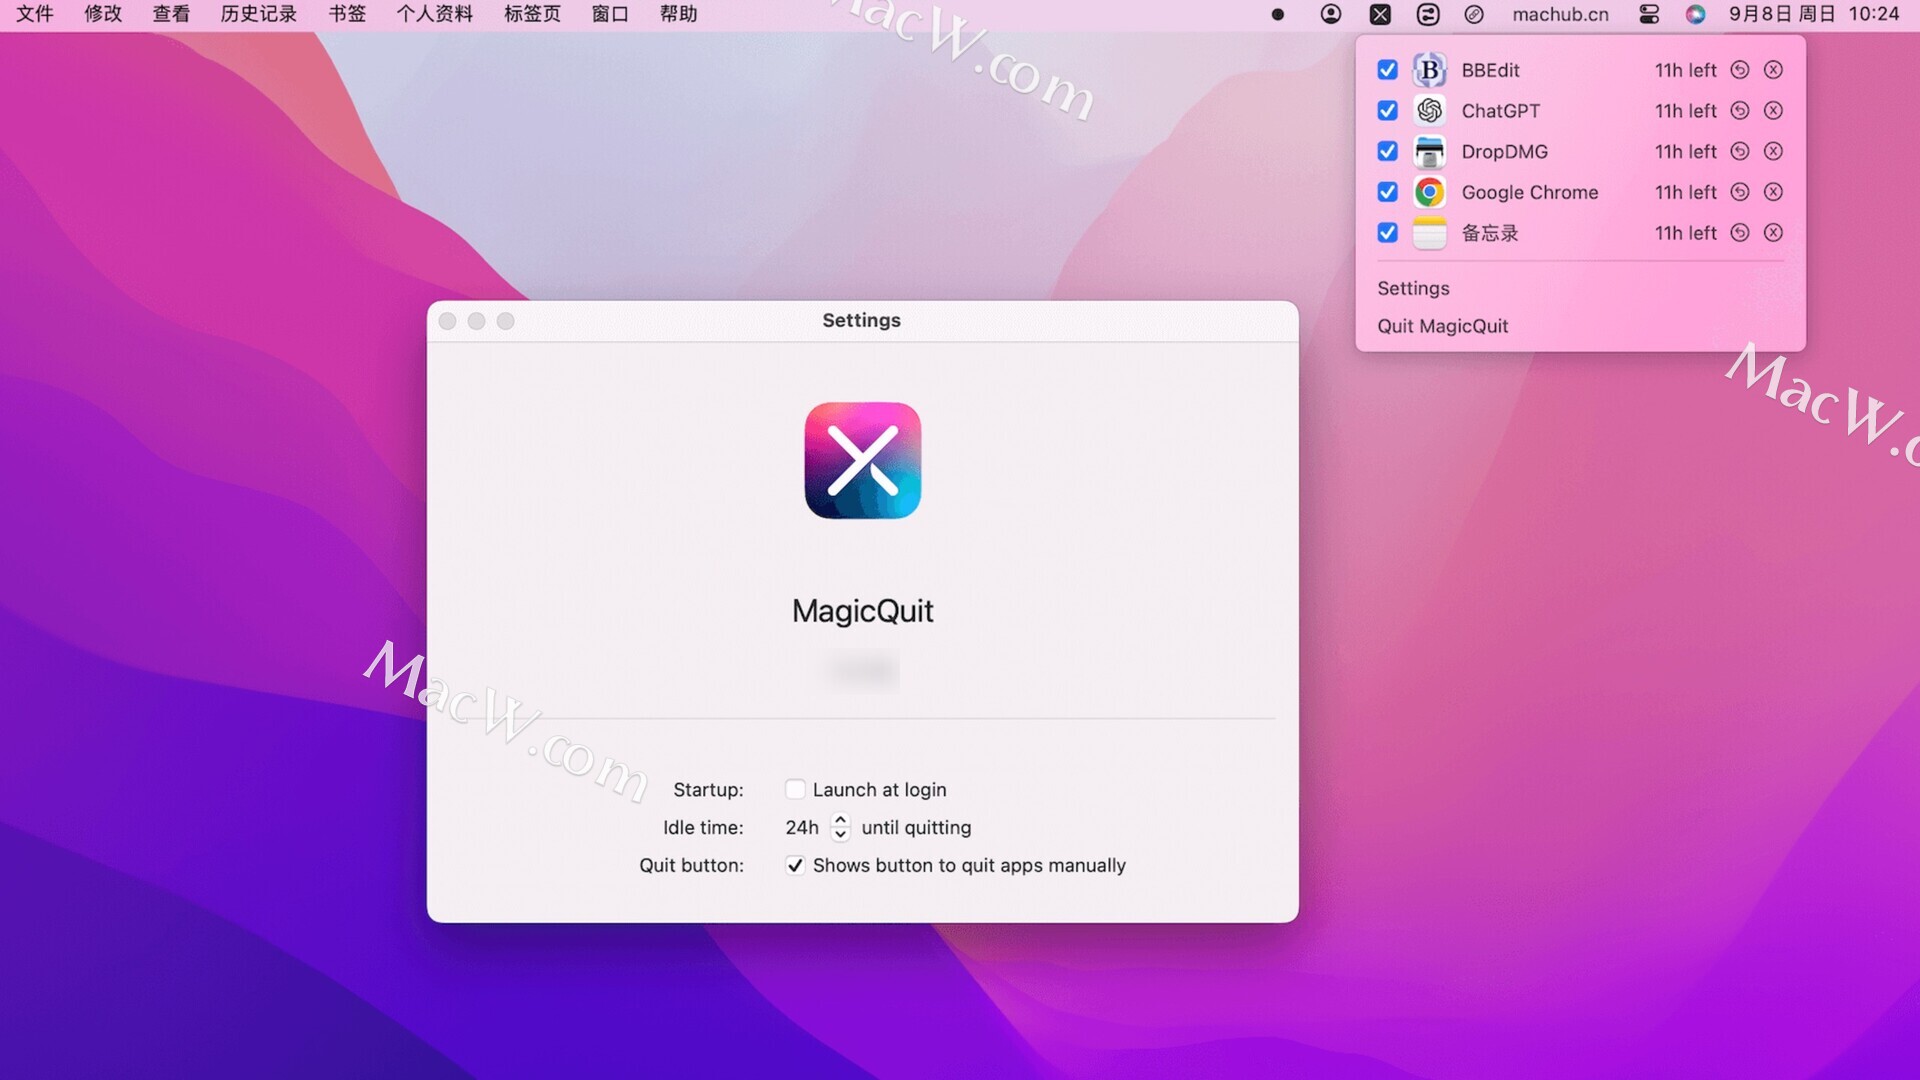
Task: Click the black dot menu bar icon
Action: coord(1278,14)
